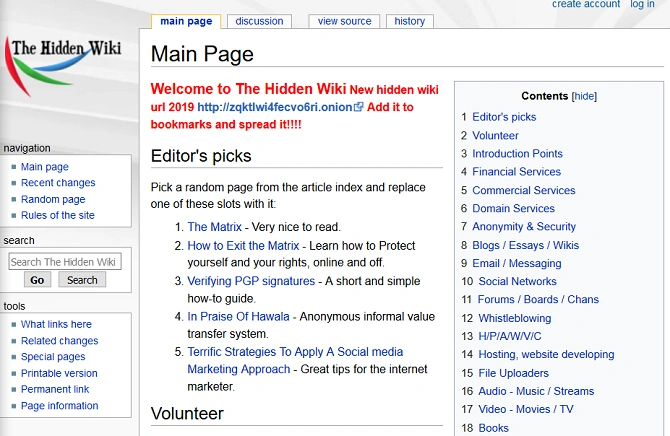The width and height of the screenshot is (670, 436).
Task: Open Verifying PGP signatures link
Action: (251, 281)
